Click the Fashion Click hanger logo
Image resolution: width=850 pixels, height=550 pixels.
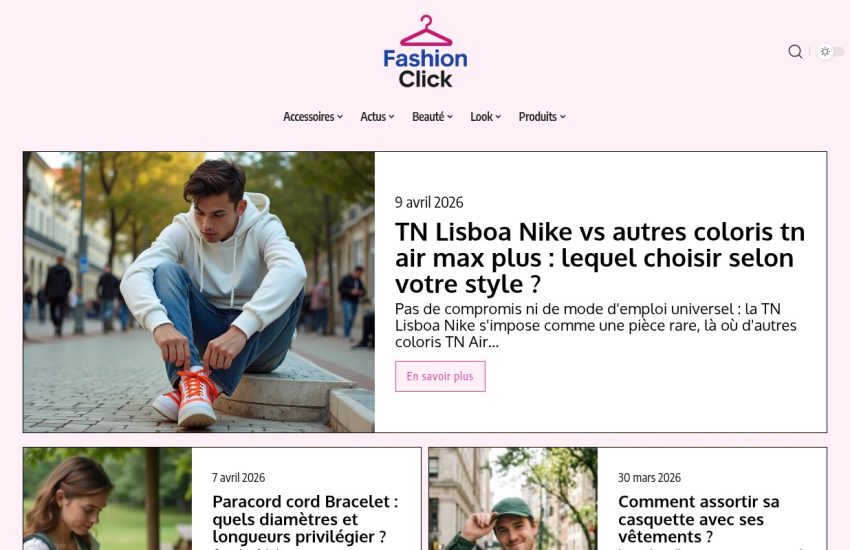click(x=426, y=51)
